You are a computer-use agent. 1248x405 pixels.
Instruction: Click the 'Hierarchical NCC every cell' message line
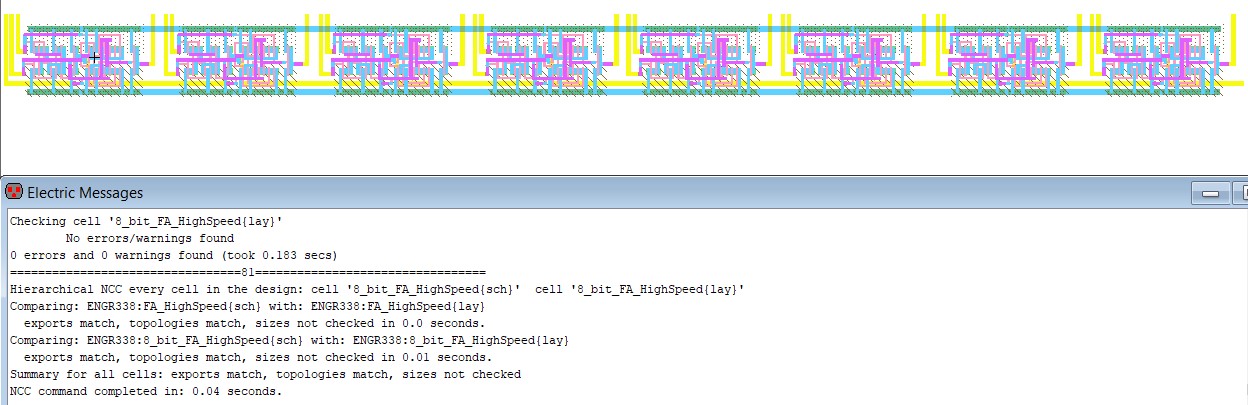pos(376,289)
